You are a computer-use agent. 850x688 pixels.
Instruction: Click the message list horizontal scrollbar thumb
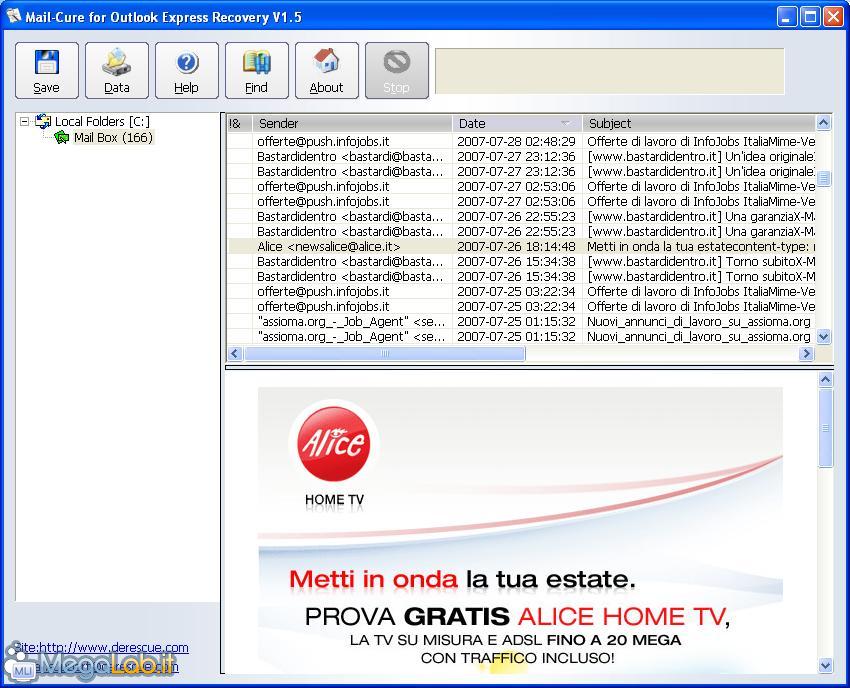pyautogui.click(x=384, y=353)
